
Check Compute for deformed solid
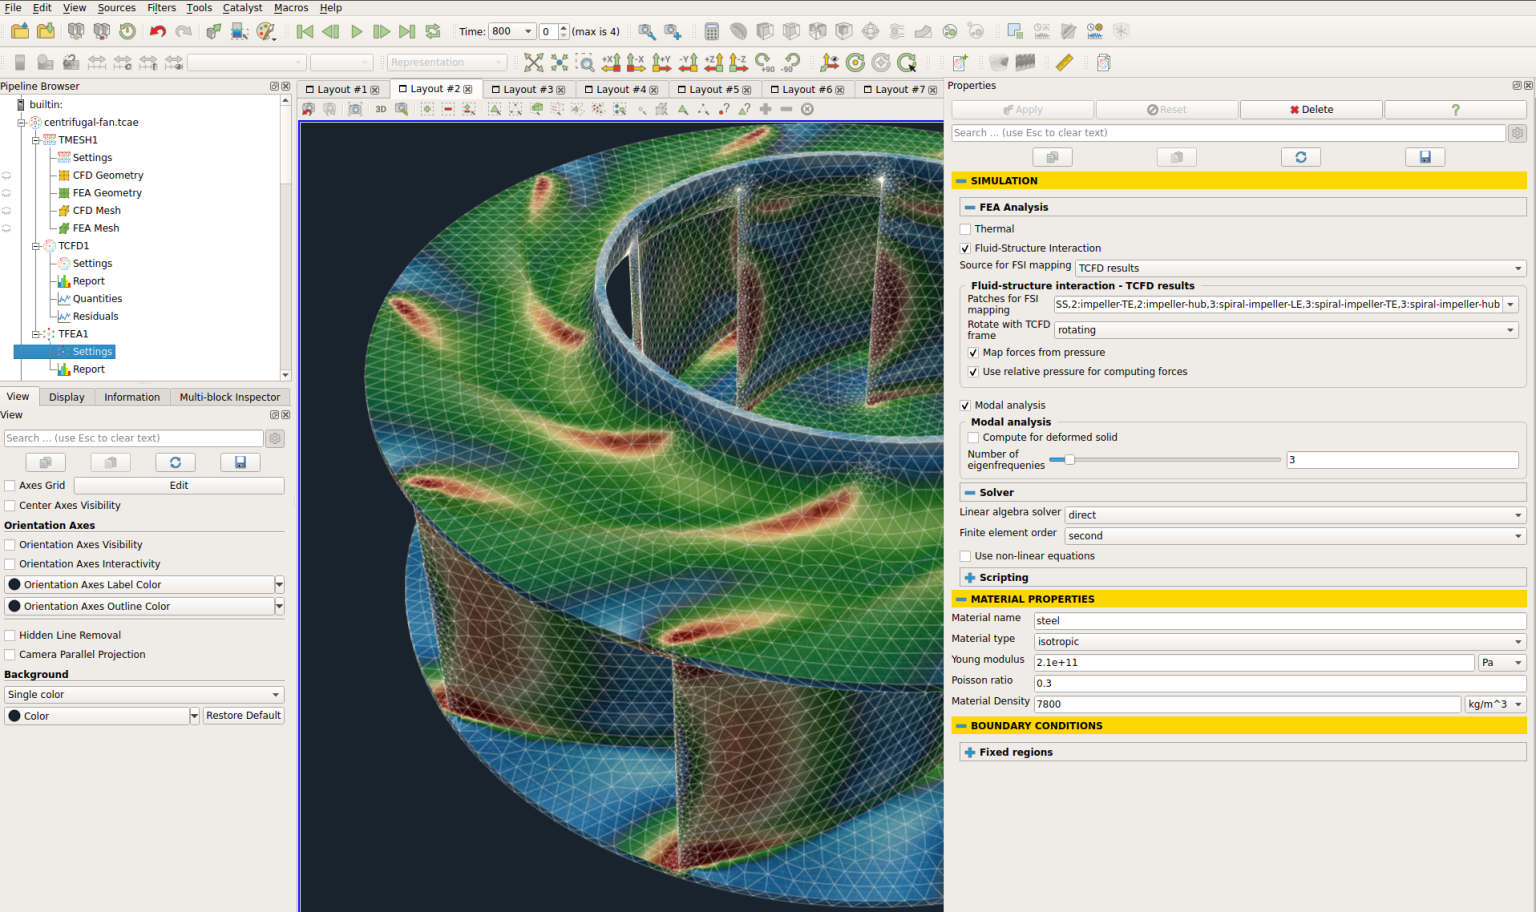(973, 437)
